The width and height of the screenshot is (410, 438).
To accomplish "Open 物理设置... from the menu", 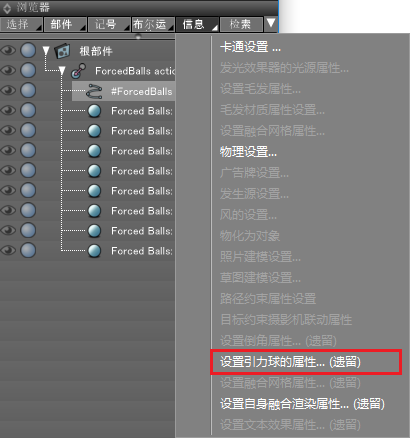I will (x=248, y=152).
